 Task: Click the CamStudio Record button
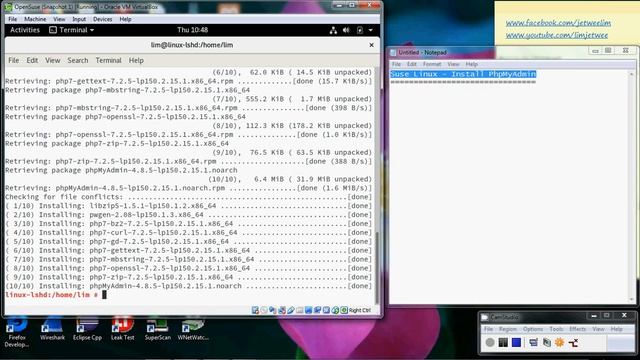490,342
